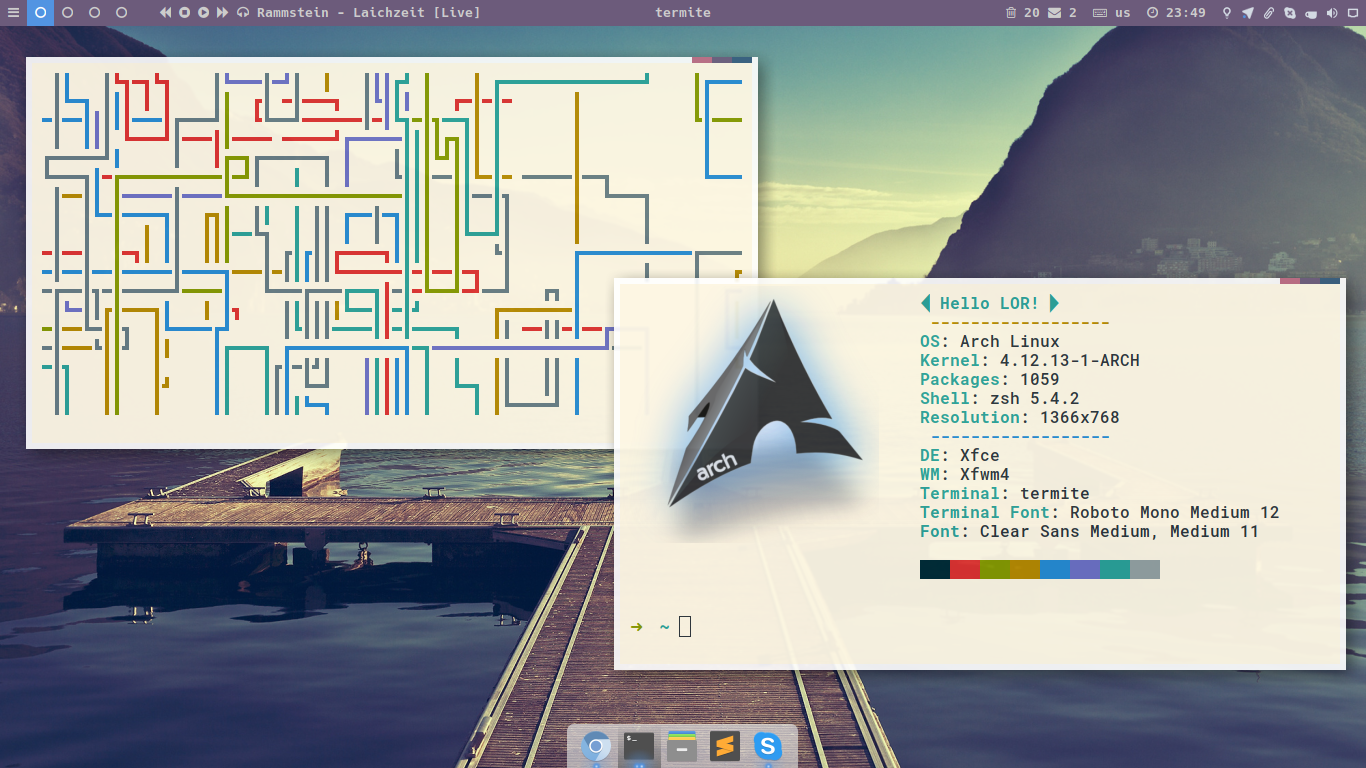The height and width of the screenshot is (768, 1366).
Task: Click the headphones music player icon
Action: pyautogui.click(x=243, y=13)
